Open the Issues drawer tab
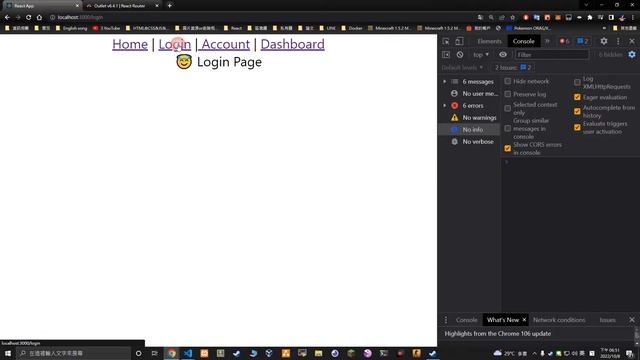Viewport: 640px width, 360px height. click(x=607, y=320)
